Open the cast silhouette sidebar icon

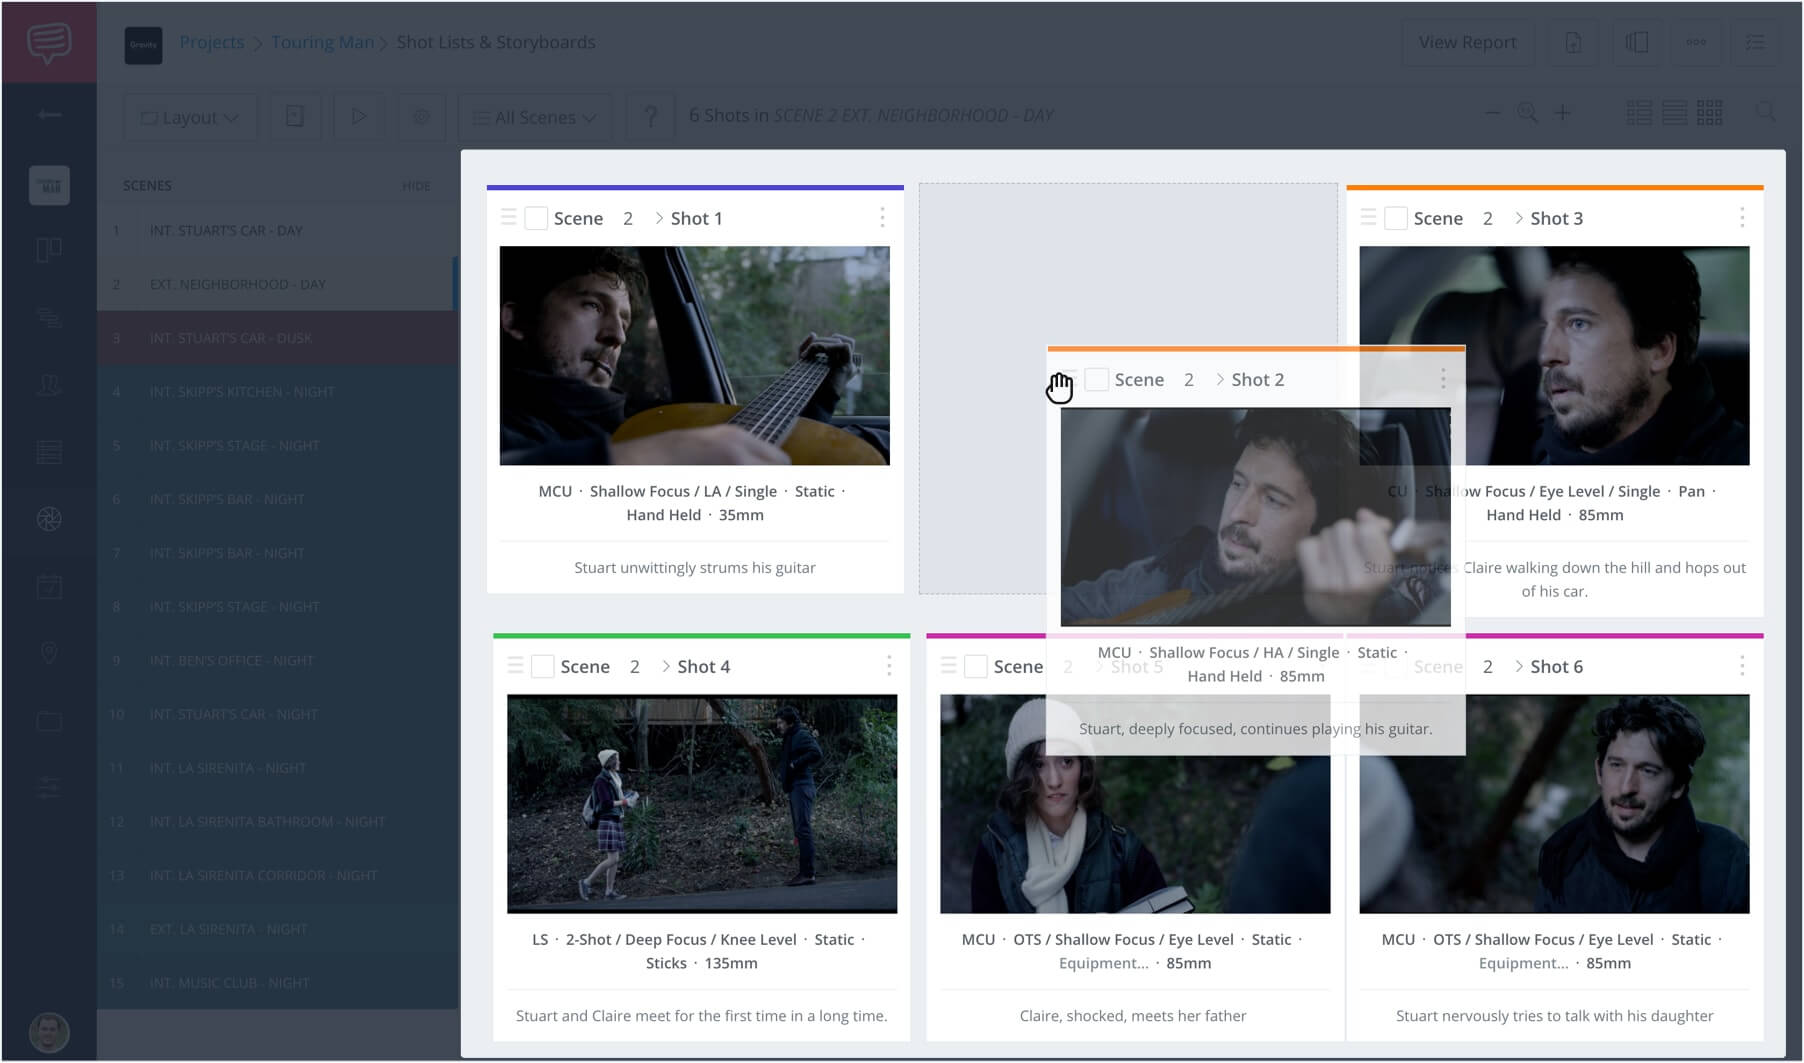point(49,385)
